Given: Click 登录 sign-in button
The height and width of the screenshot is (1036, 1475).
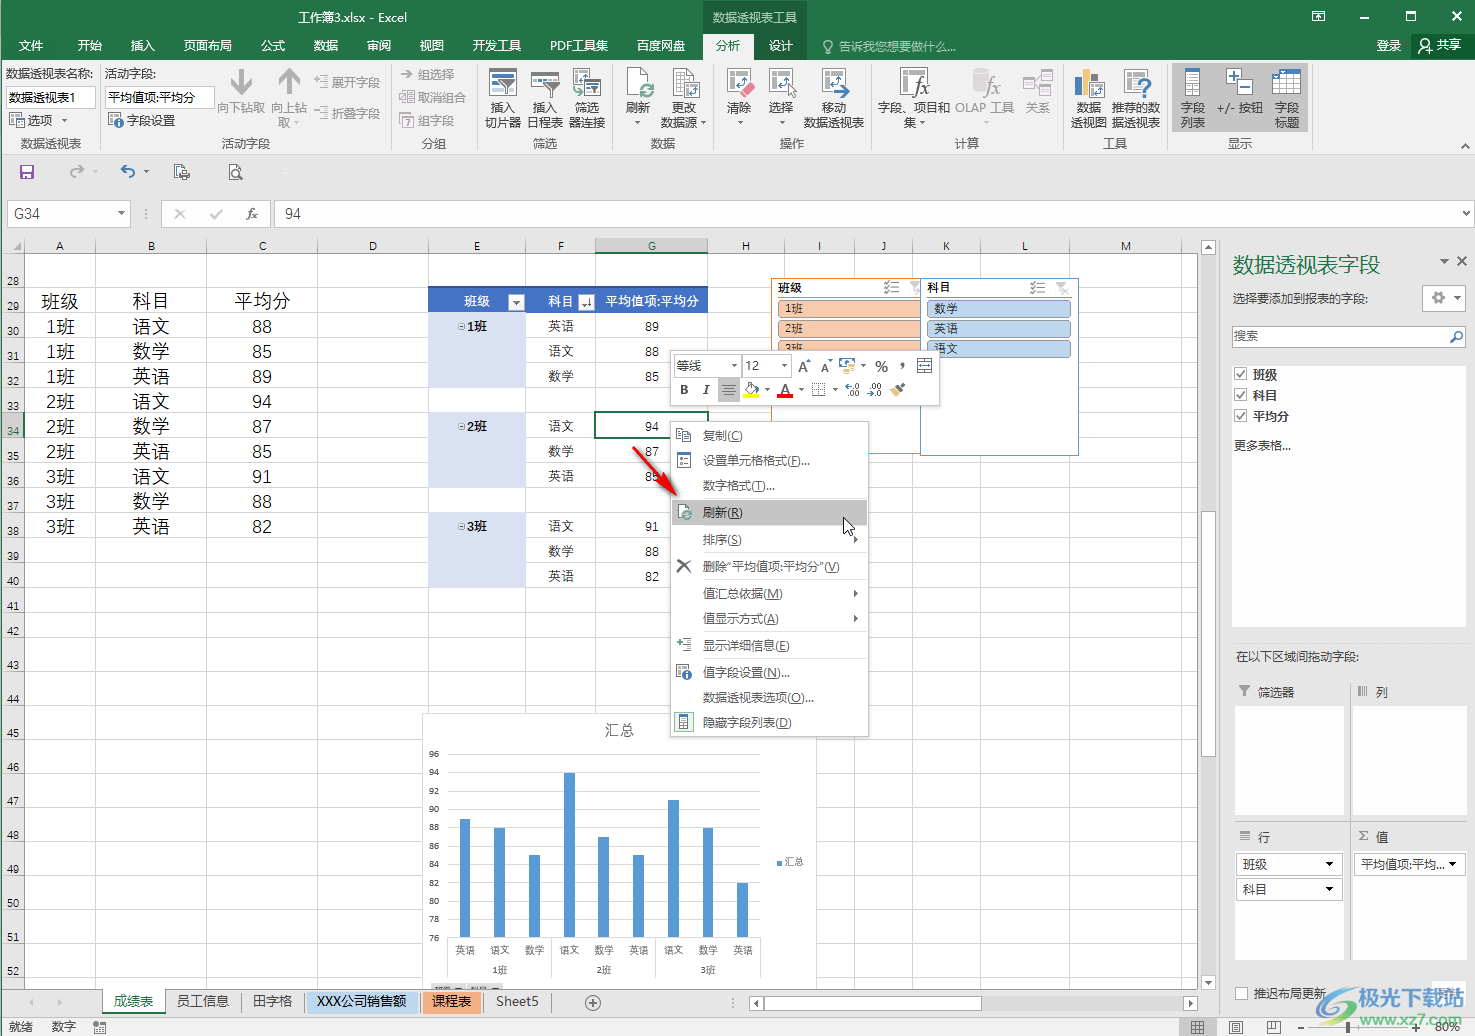Looking at the screenshot, I should point(1389,46).
